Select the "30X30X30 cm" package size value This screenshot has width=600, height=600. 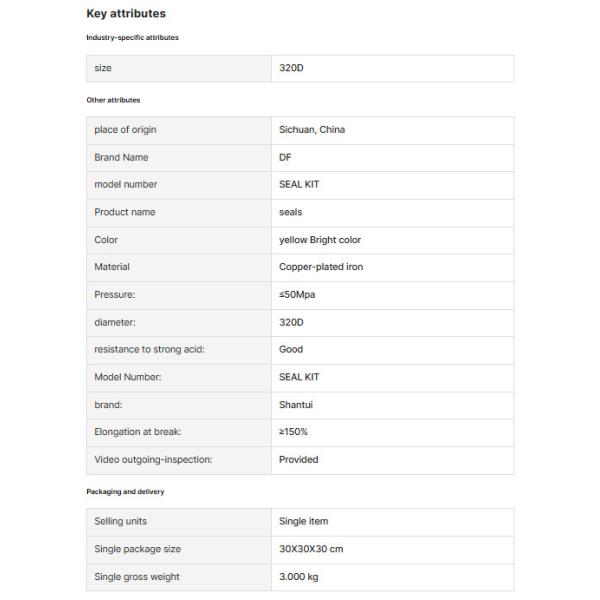point(310,549)
